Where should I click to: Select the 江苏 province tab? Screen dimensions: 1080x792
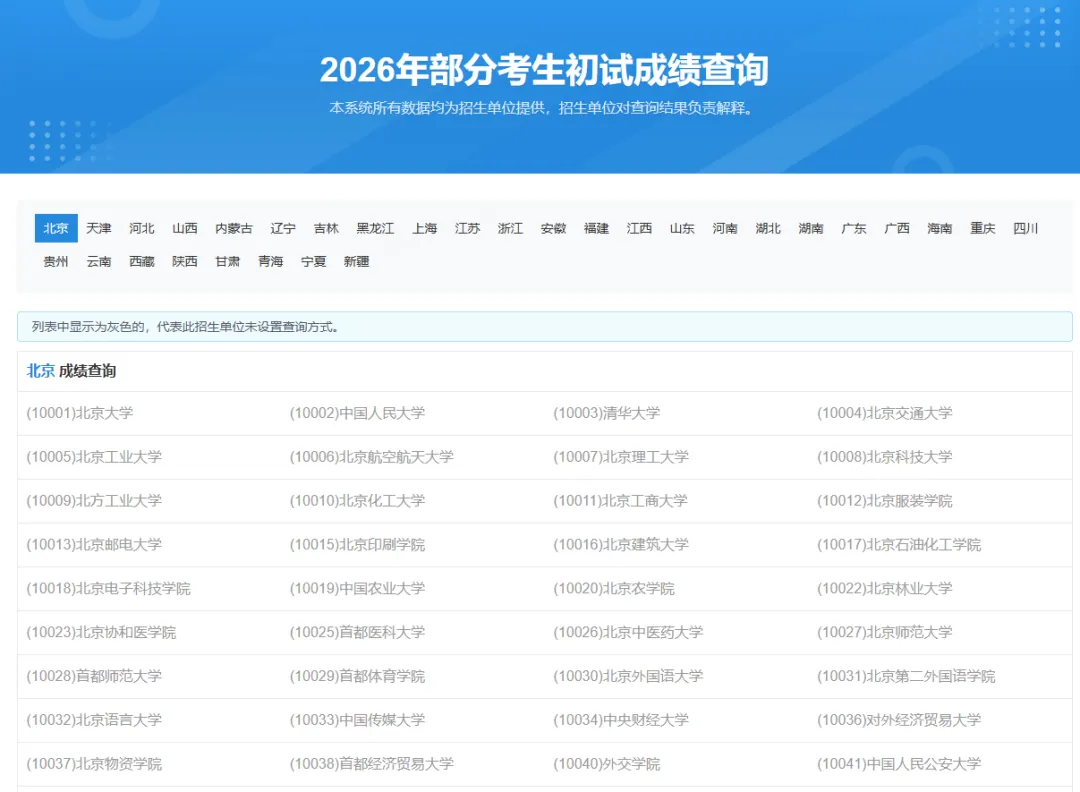click(x=467, y=228)
